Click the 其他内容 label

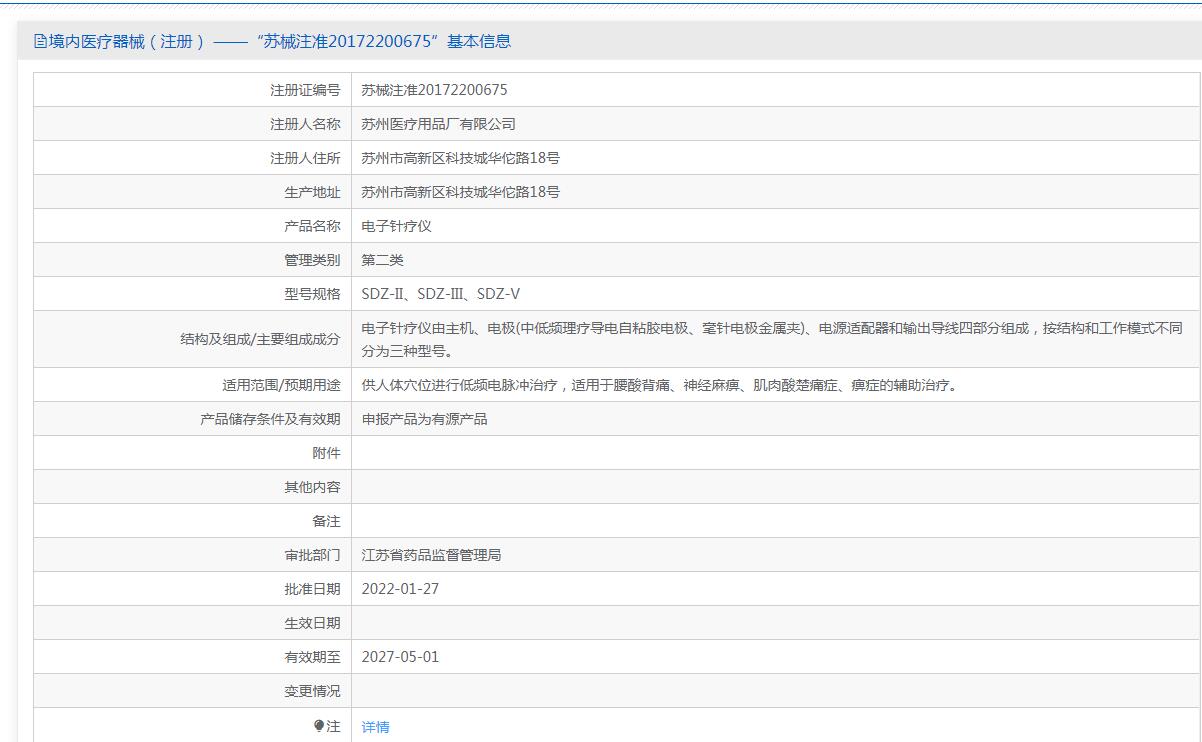(312, 487)
